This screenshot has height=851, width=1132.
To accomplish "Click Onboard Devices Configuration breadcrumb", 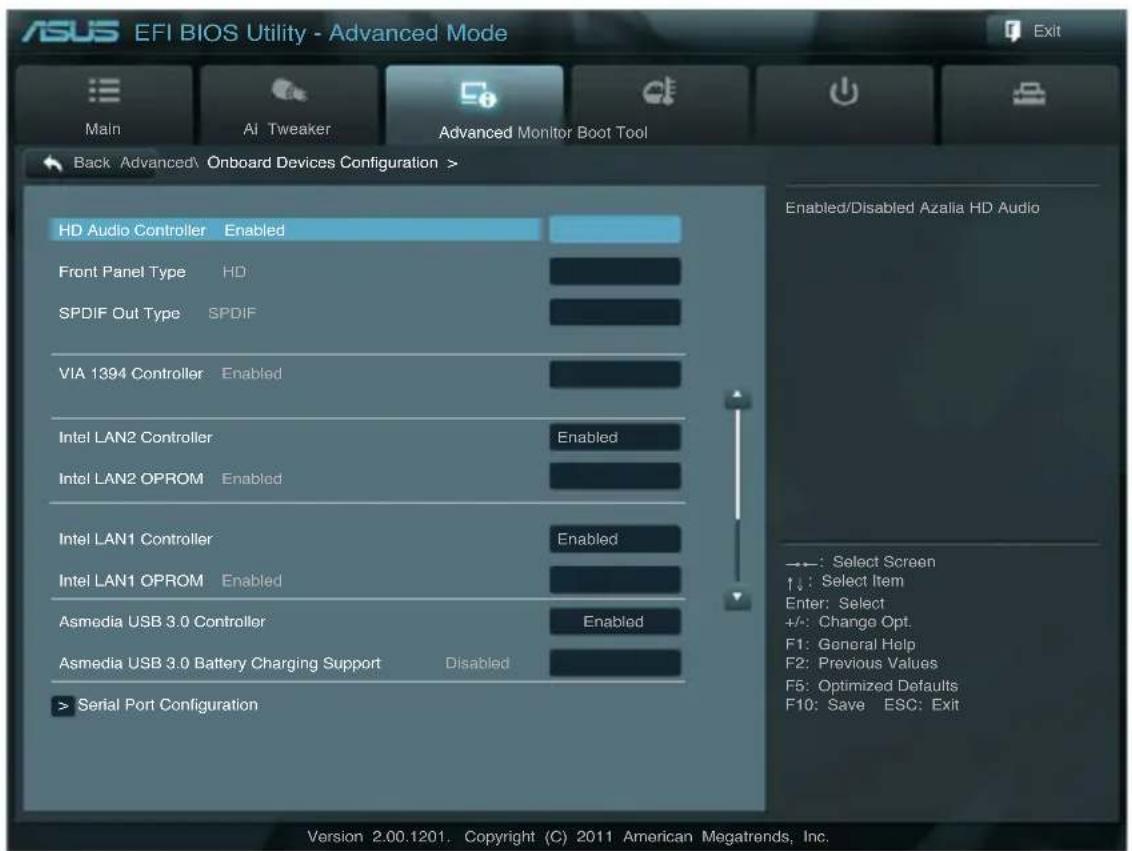I will pyautogui.click(x=323, y=162).
